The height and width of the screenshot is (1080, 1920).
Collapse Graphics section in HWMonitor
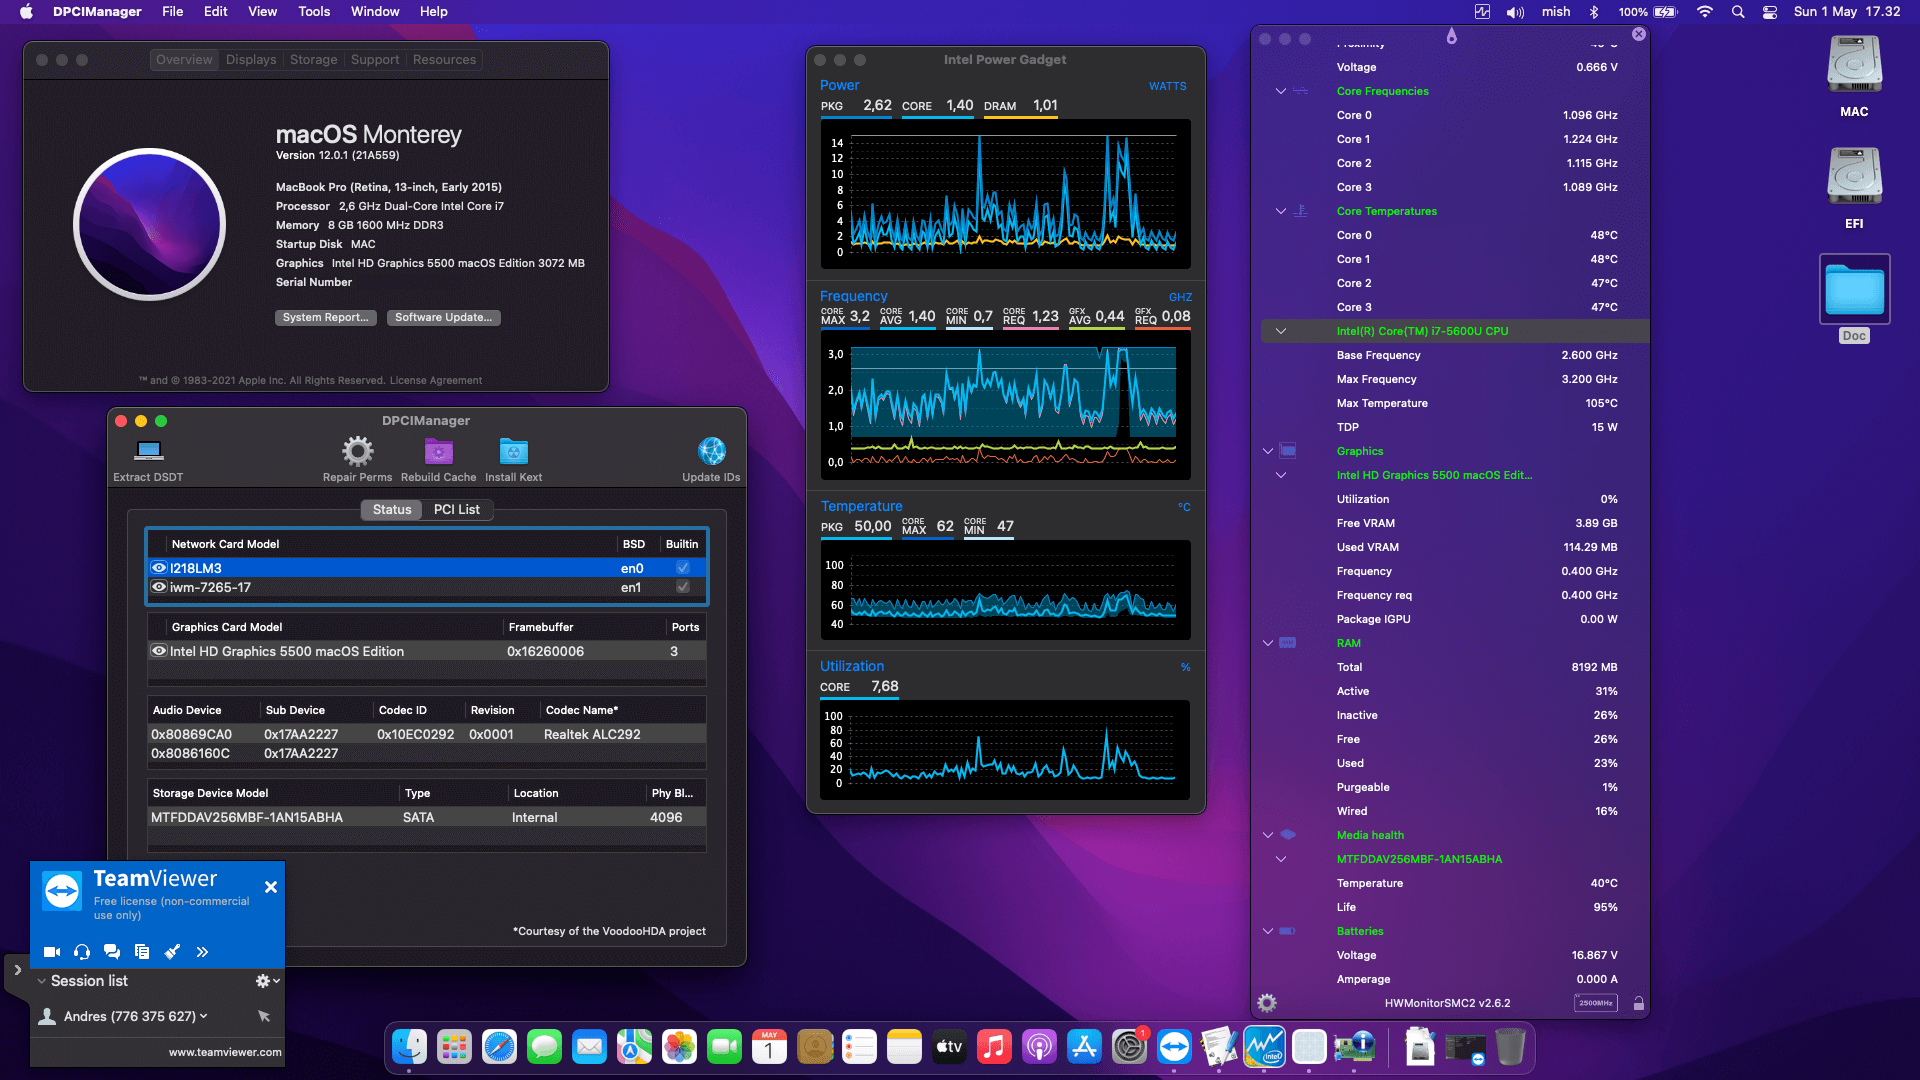tap(1268, 451)
